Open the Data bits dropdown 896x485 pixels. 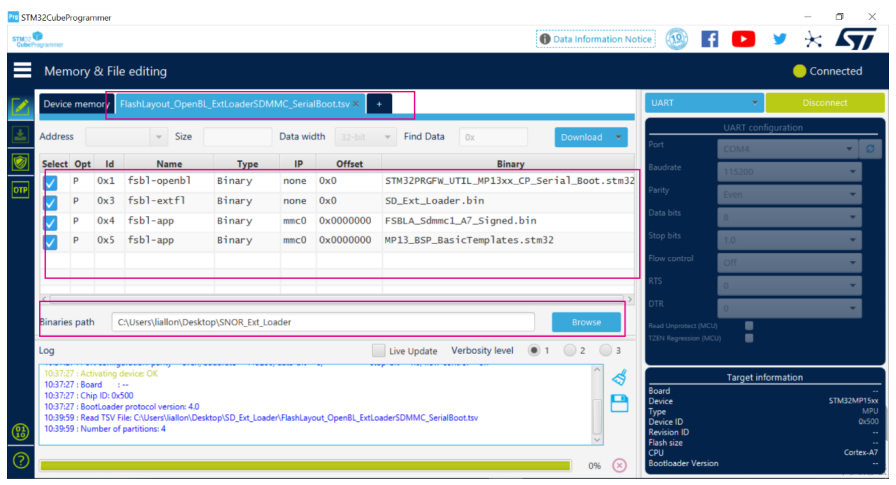coord(789,217)
